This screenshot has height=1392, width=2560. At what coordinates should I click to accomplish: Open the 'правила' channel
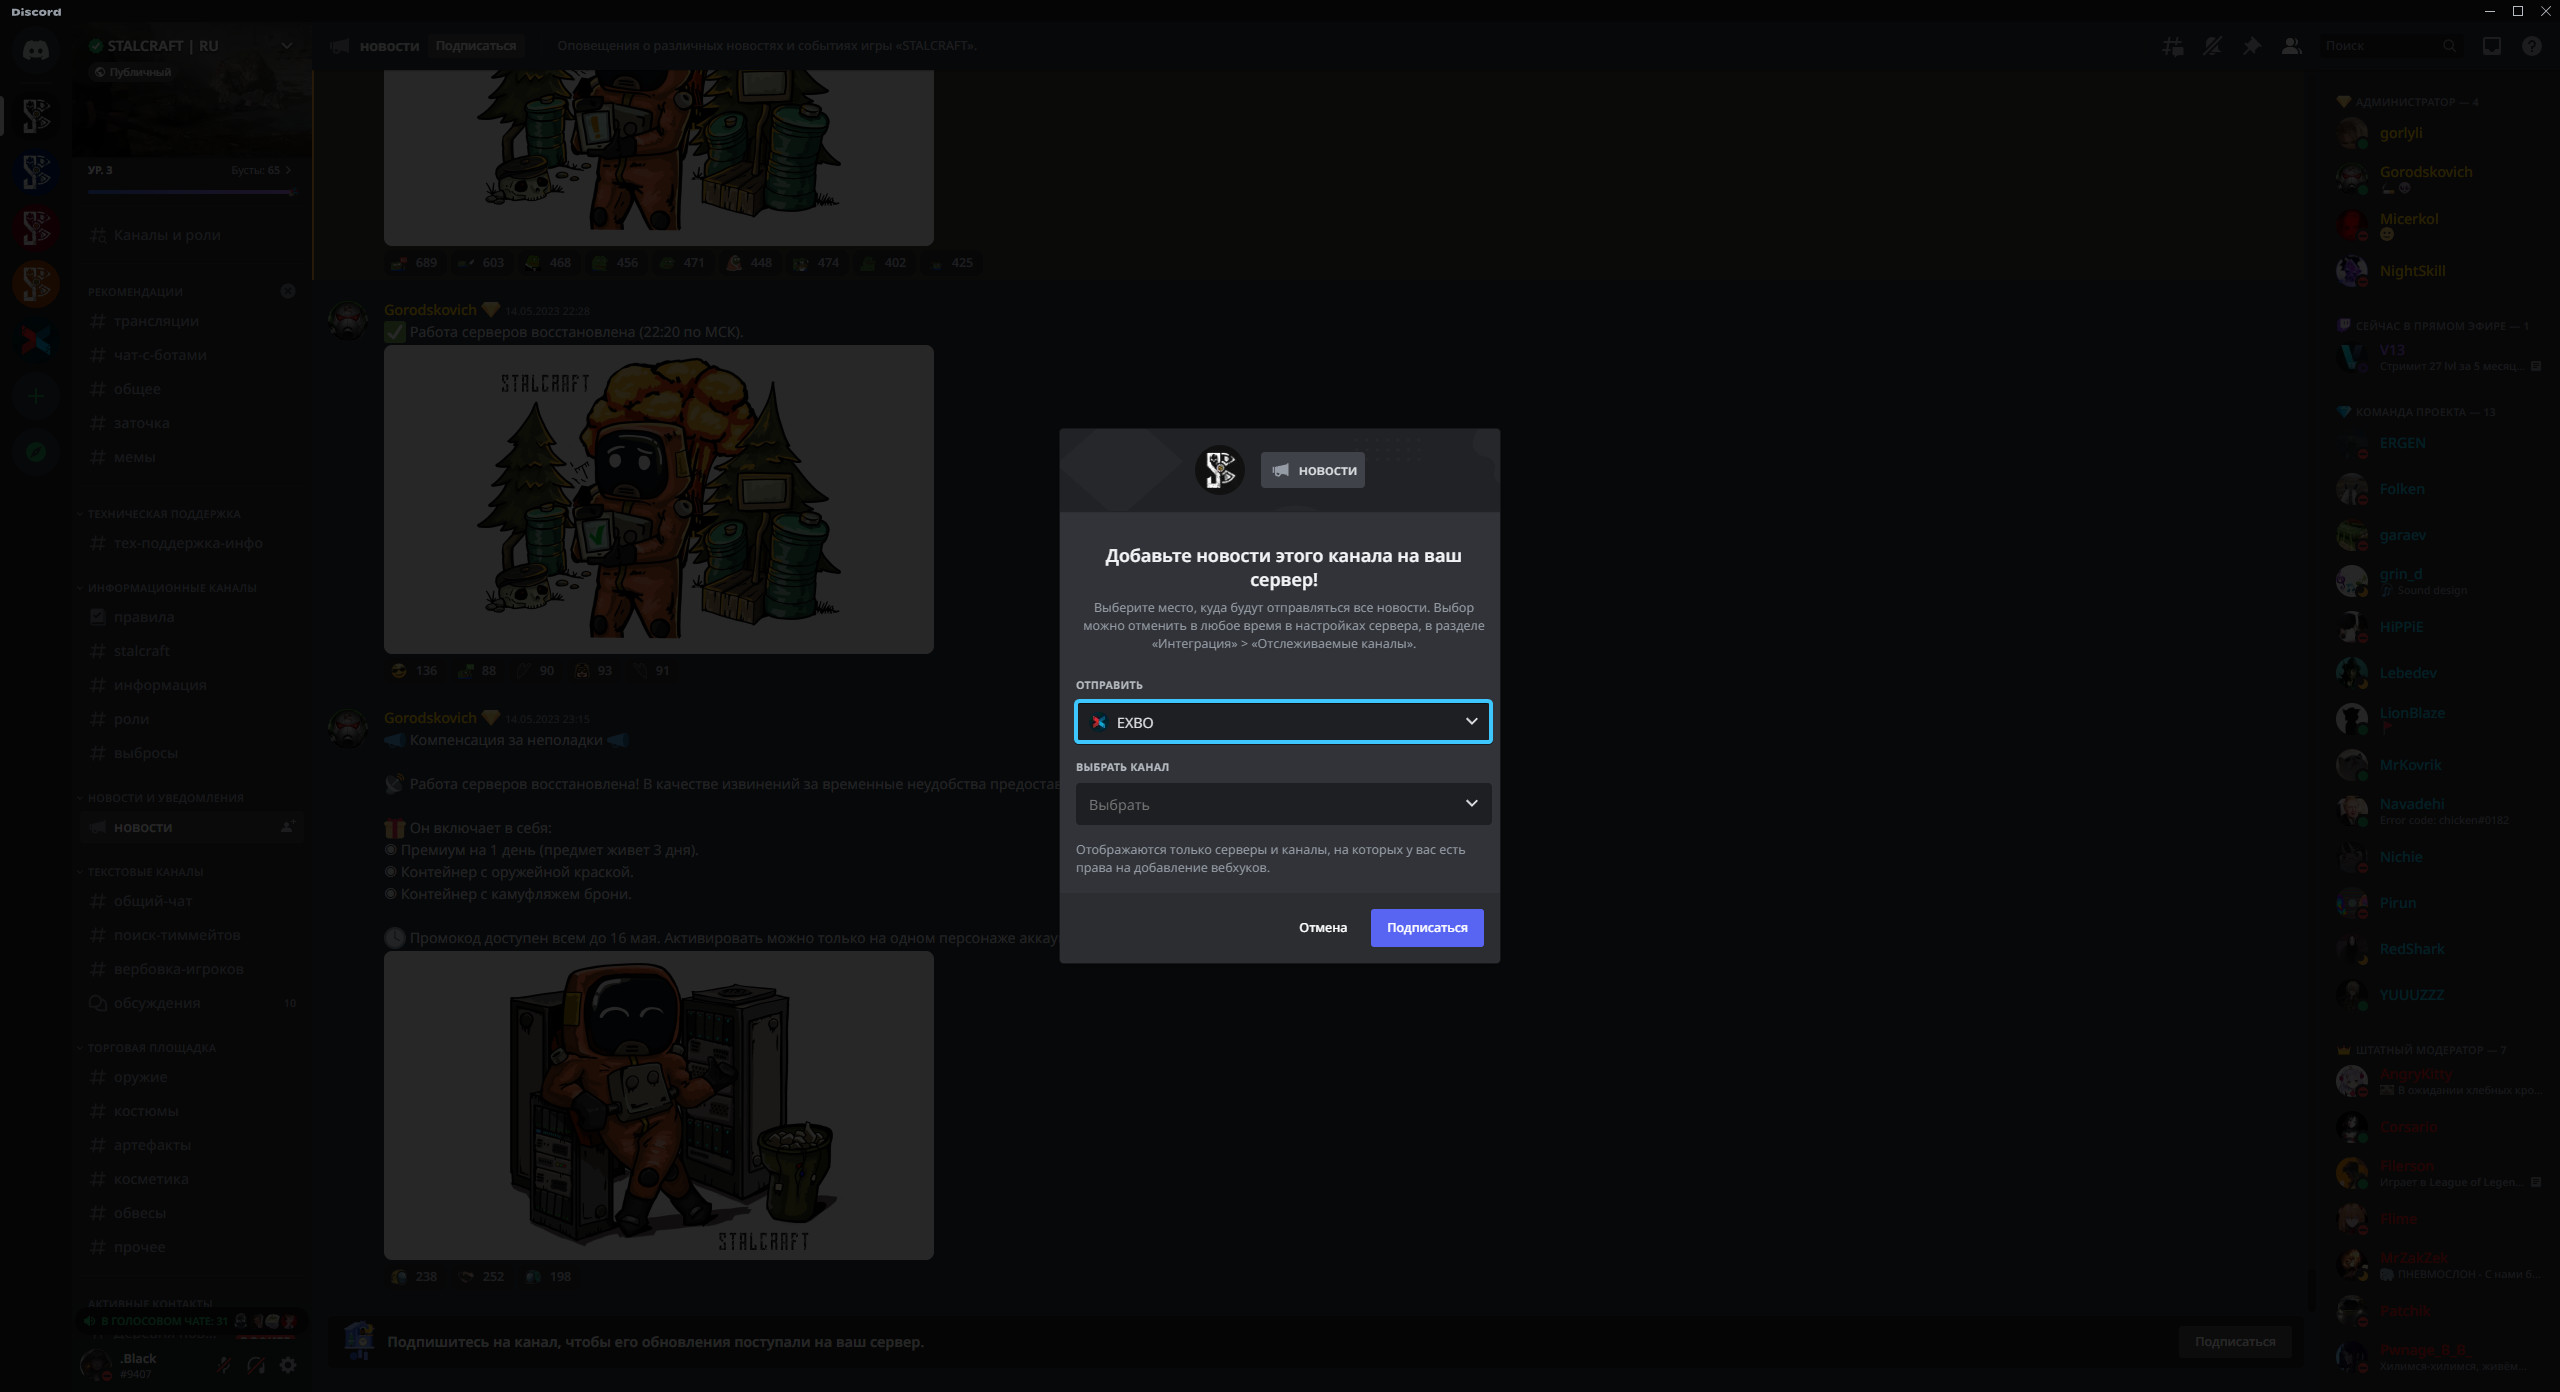pos(144,617)
